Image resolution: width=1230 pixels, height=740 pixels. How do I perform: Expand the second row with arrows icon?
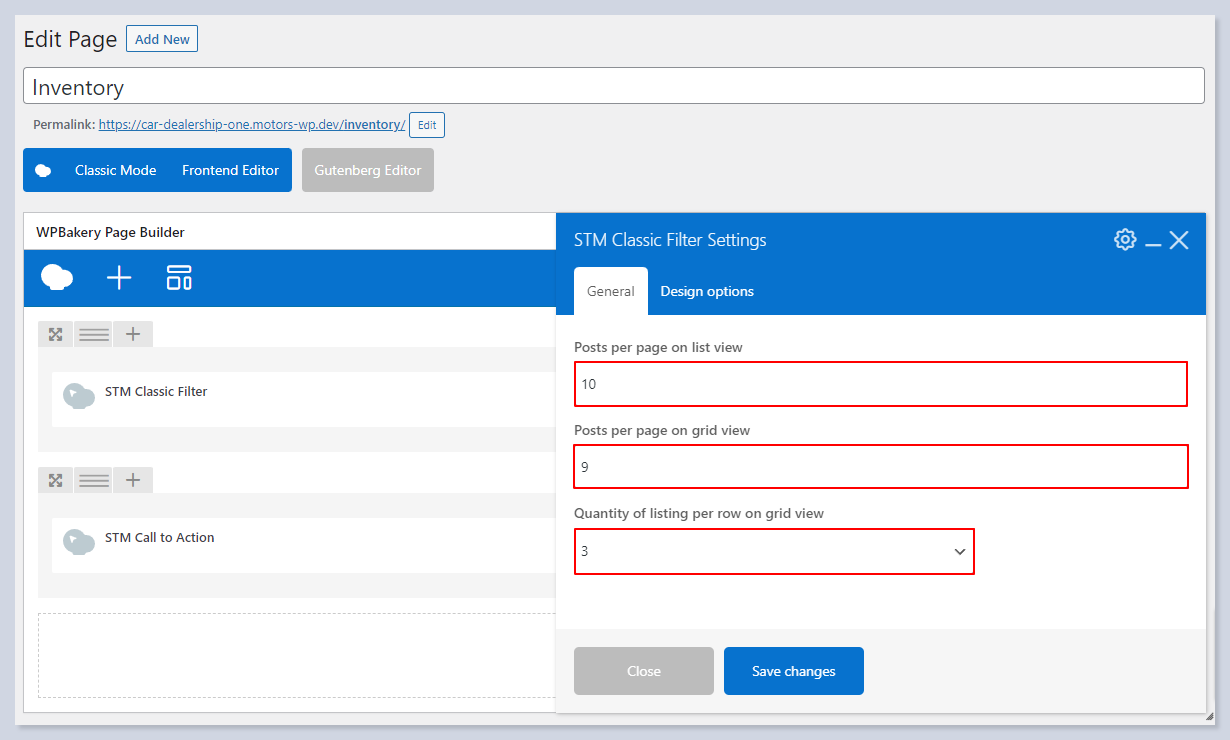coord(56,480)
